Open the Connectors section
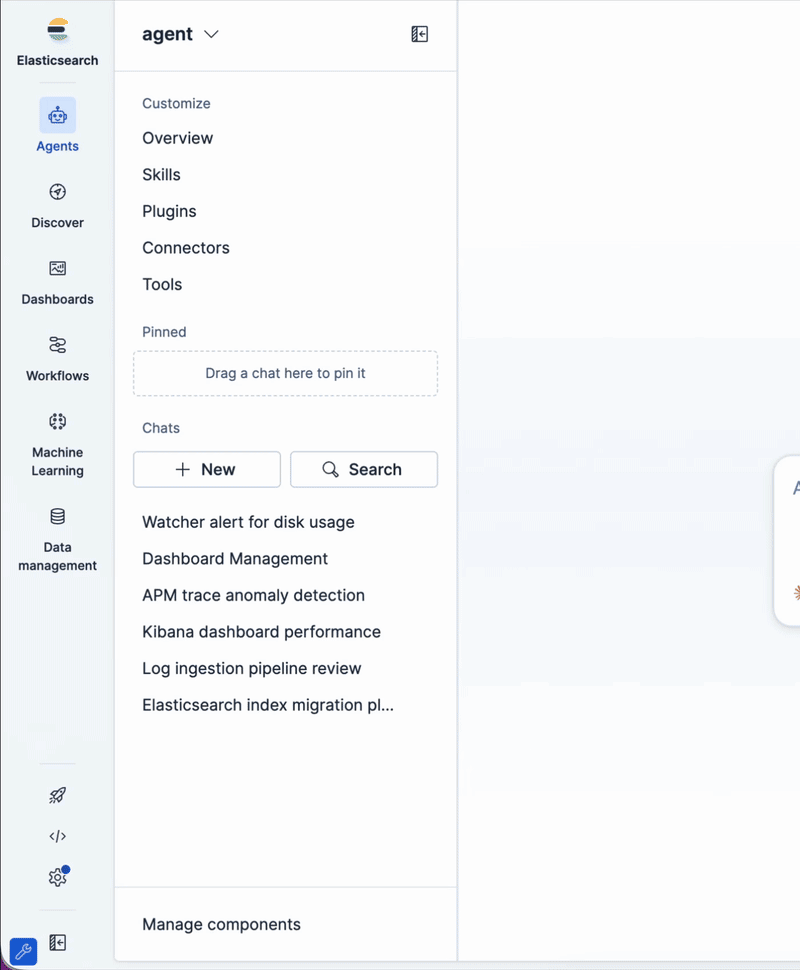The image size is (800, 970). click(186, 247)
